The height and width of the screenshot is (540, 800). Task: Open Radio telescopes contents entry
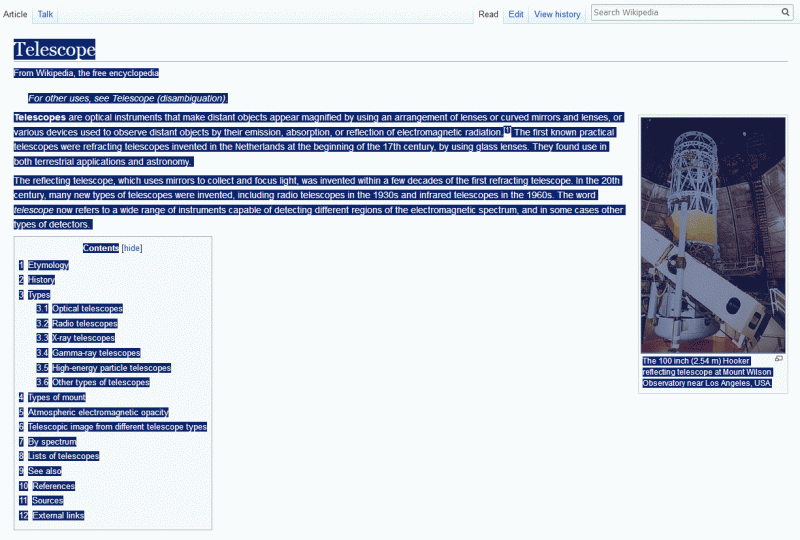tap(84, 324)
